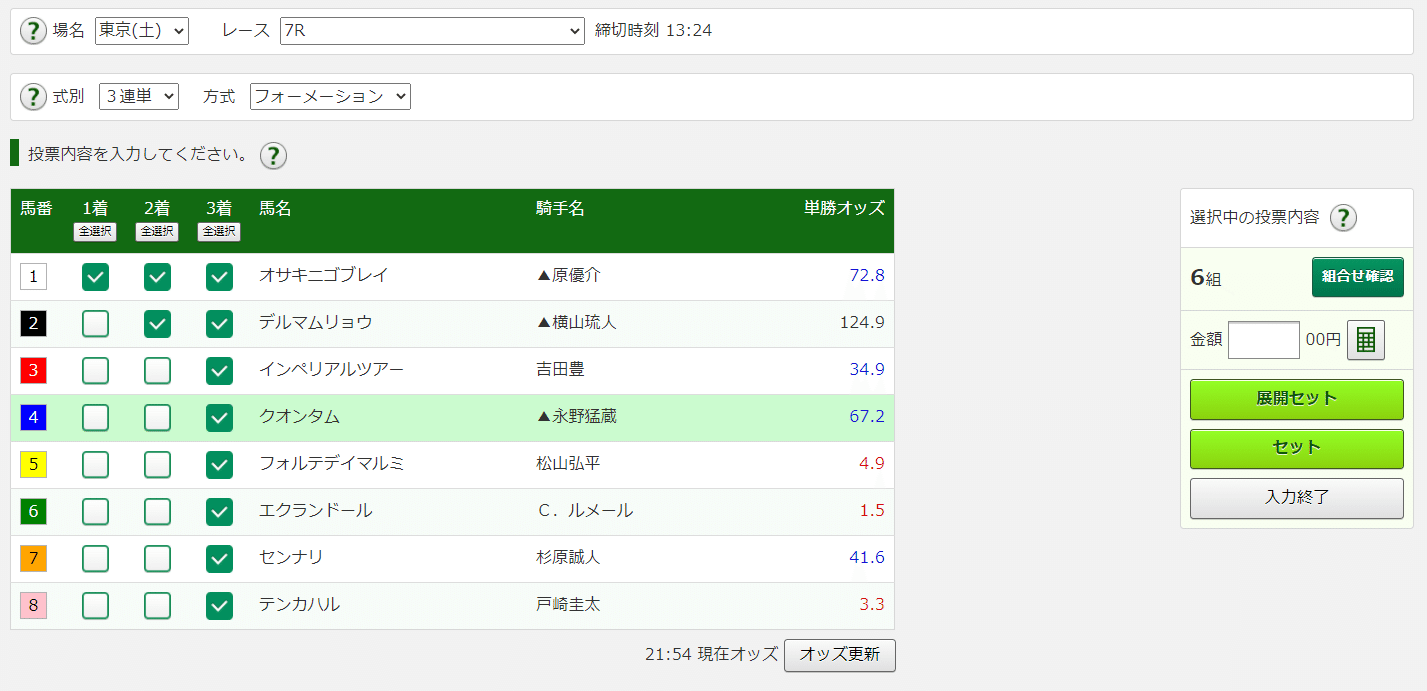Open help next to 投票内容を入力してください
The width and height of the screenshot is (1427, 691).
(x=273, y=155)
